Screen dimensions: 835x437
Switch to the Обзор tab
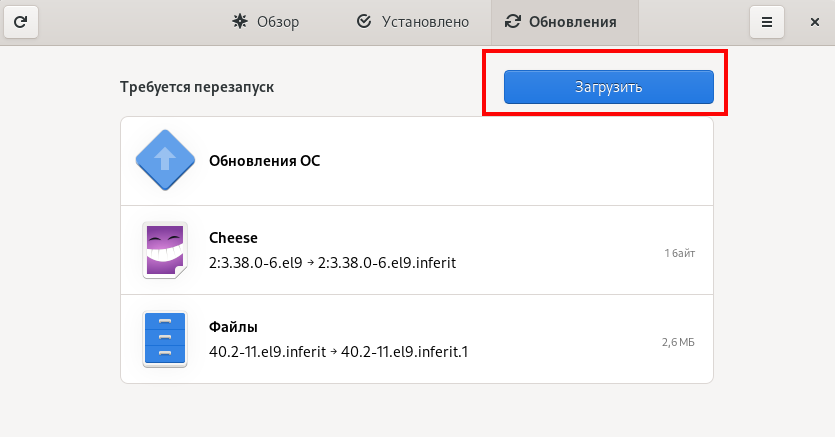click(266, 21)
